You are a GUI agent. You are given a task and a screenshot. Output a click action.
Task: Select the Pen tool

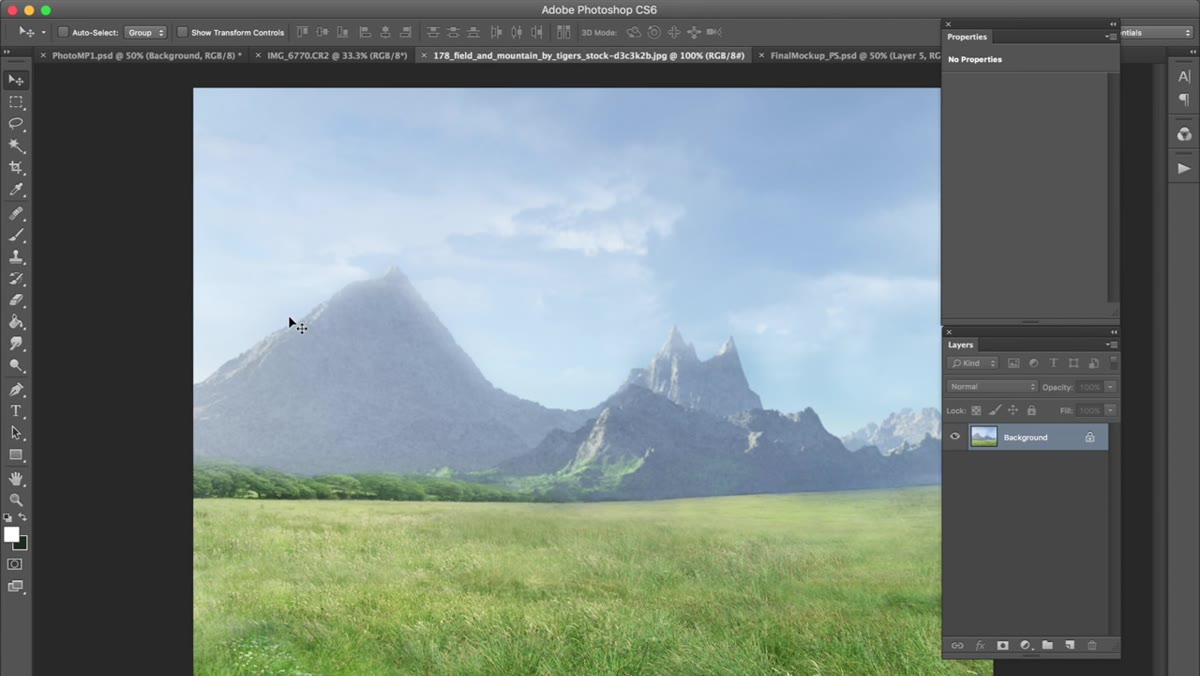tap(16, 389)
